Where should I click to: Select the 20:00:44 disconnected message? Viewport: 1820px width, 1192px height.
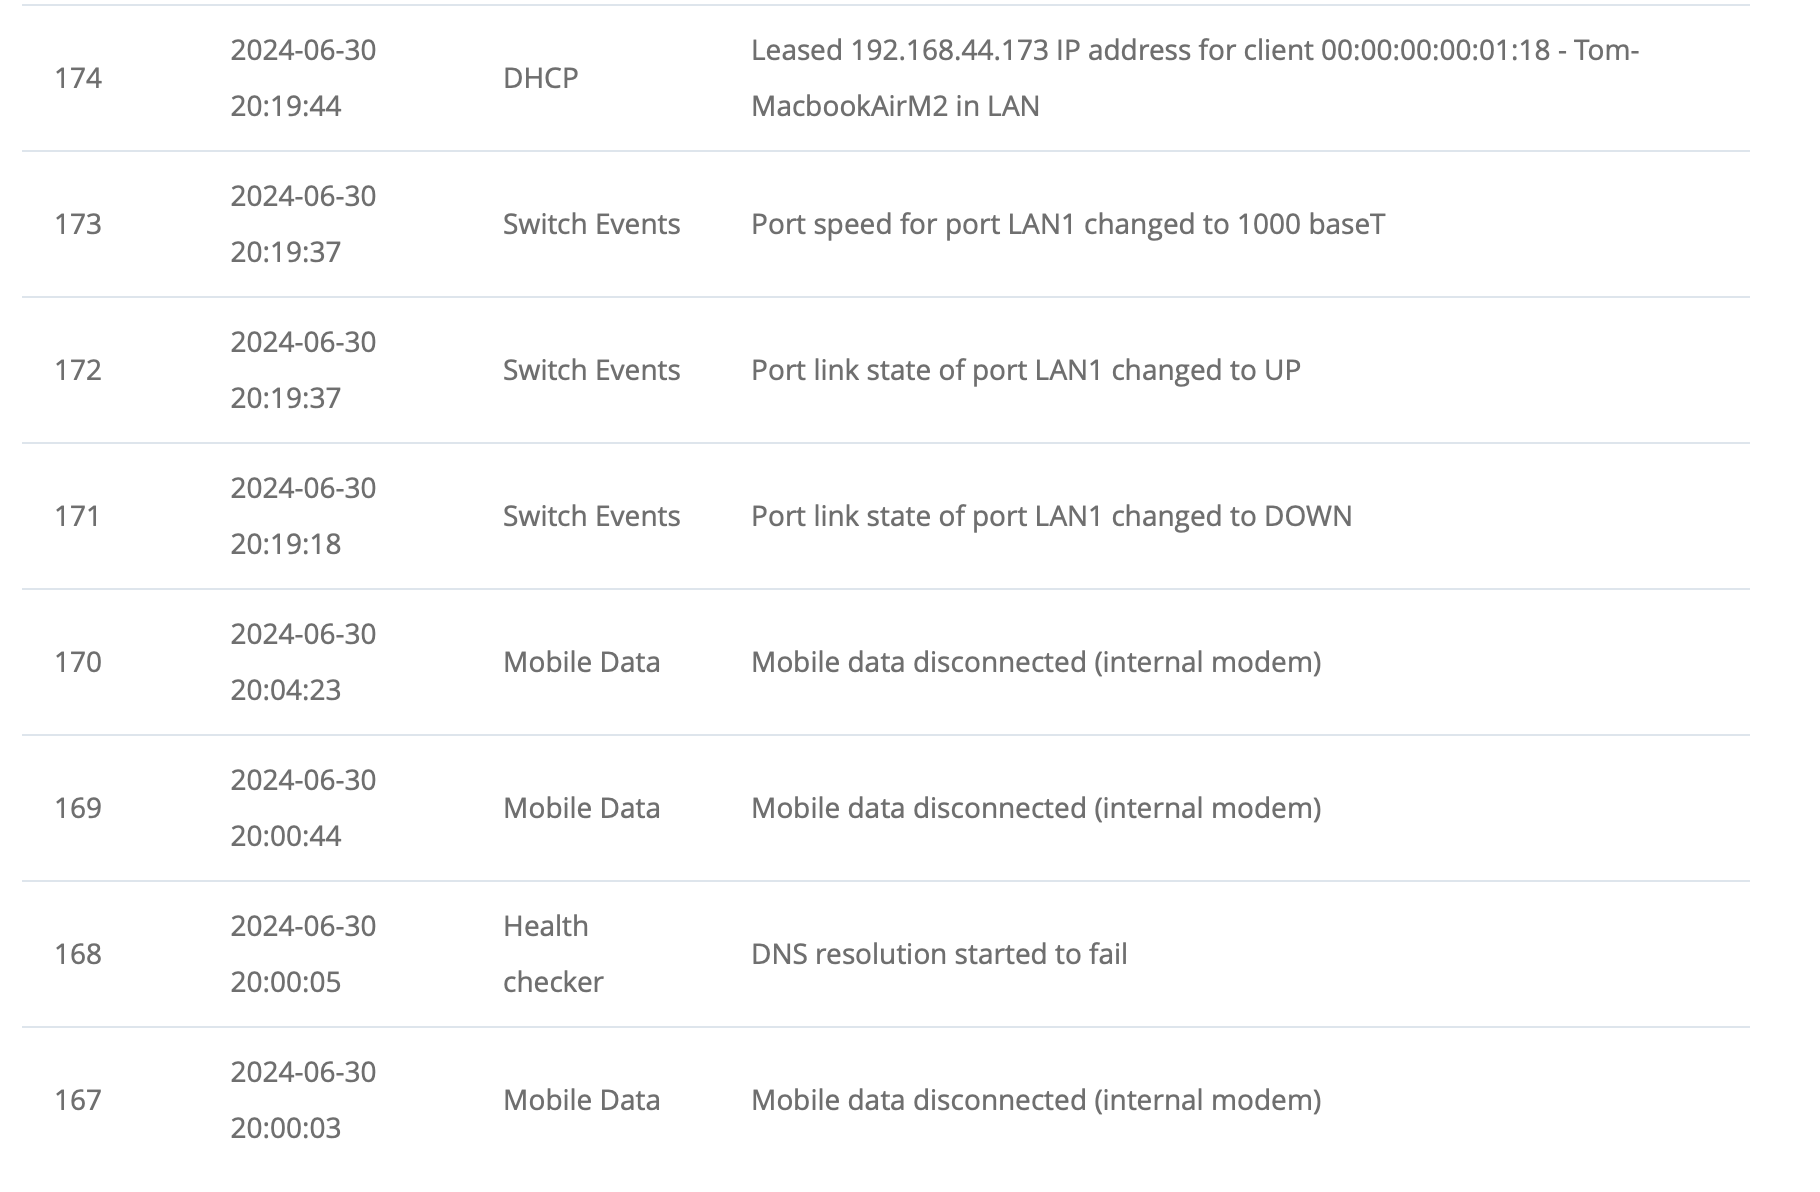pyautogui.click(x=1036, y=808)
